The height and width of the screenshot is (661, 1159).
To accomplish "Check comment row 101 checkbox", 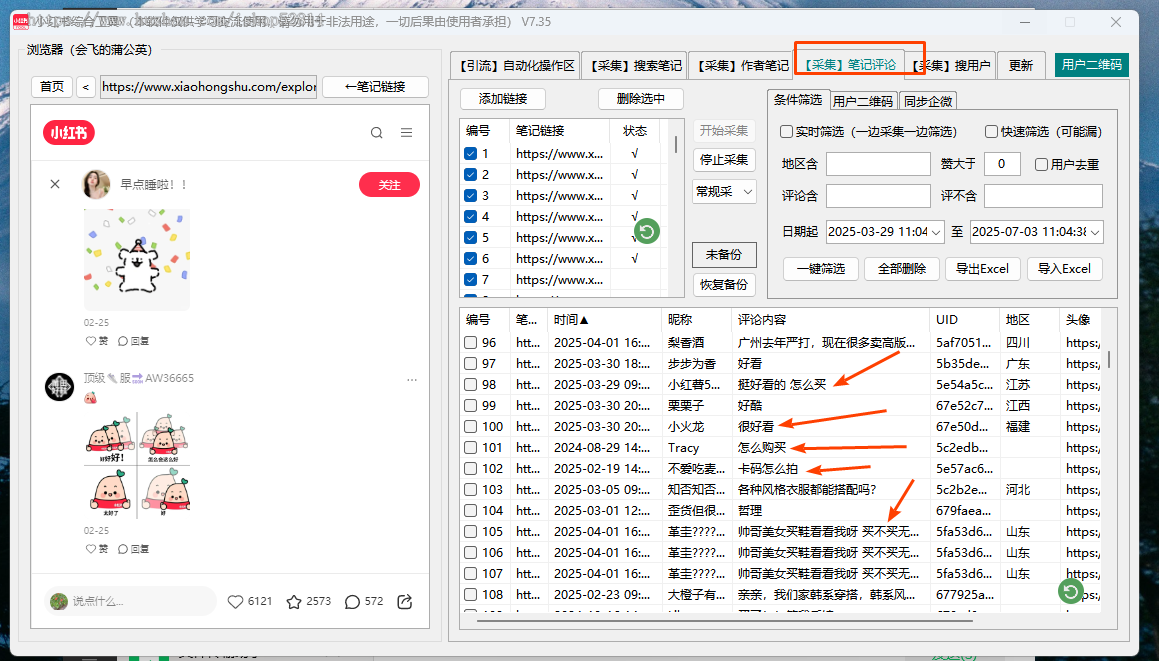I will coord(470,447).
